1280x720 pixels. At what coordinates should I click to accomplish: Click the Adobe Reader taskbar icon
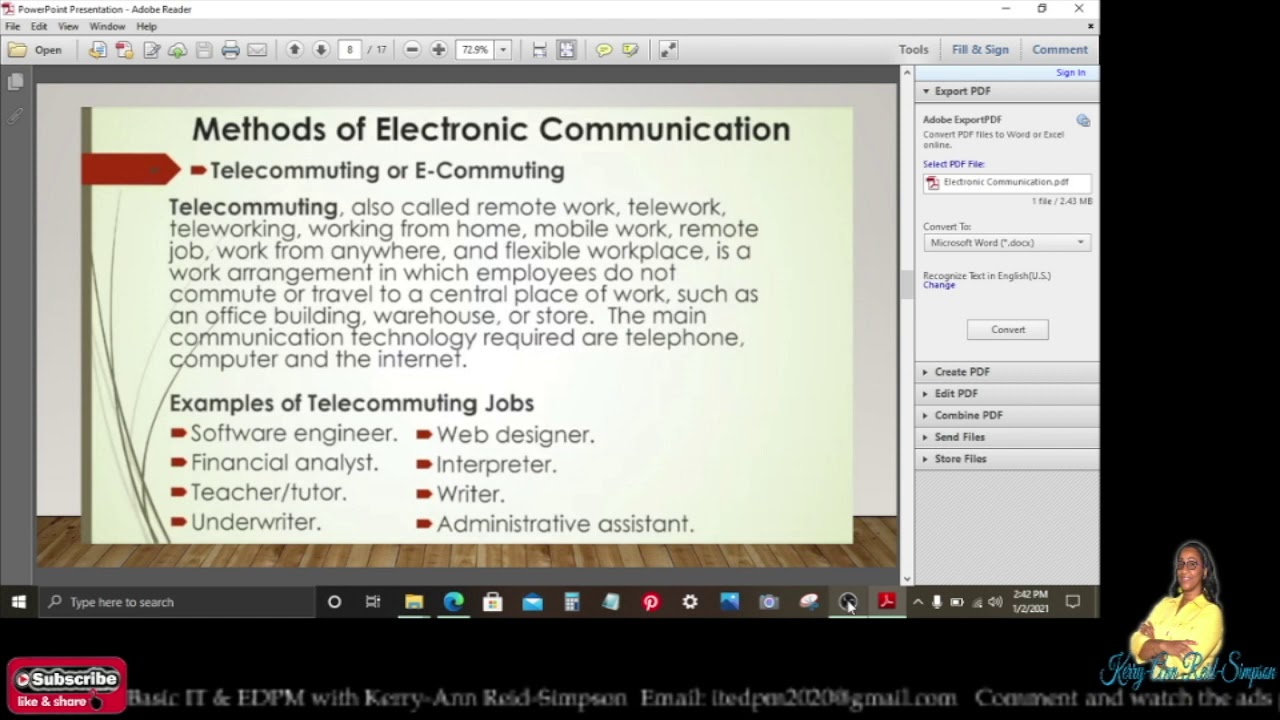[x=886, y=602]
